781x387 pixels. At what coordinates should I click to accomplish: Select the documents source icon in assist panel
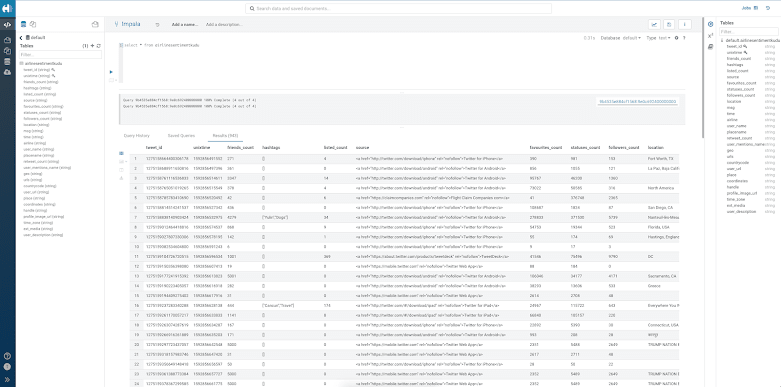click(33, 24)
